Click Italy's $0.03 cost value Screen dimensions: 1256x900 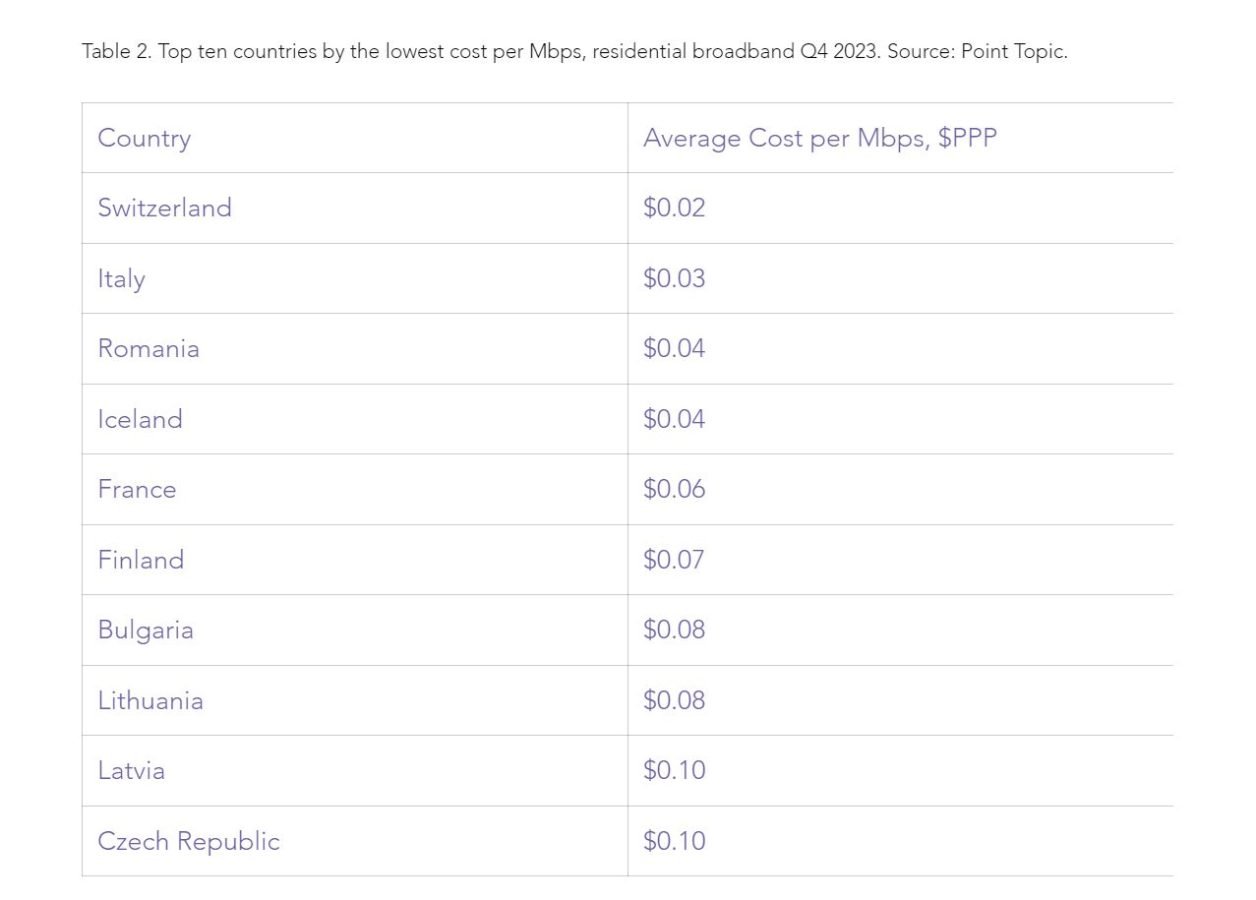pyautogui.click(x=674, y=278)
